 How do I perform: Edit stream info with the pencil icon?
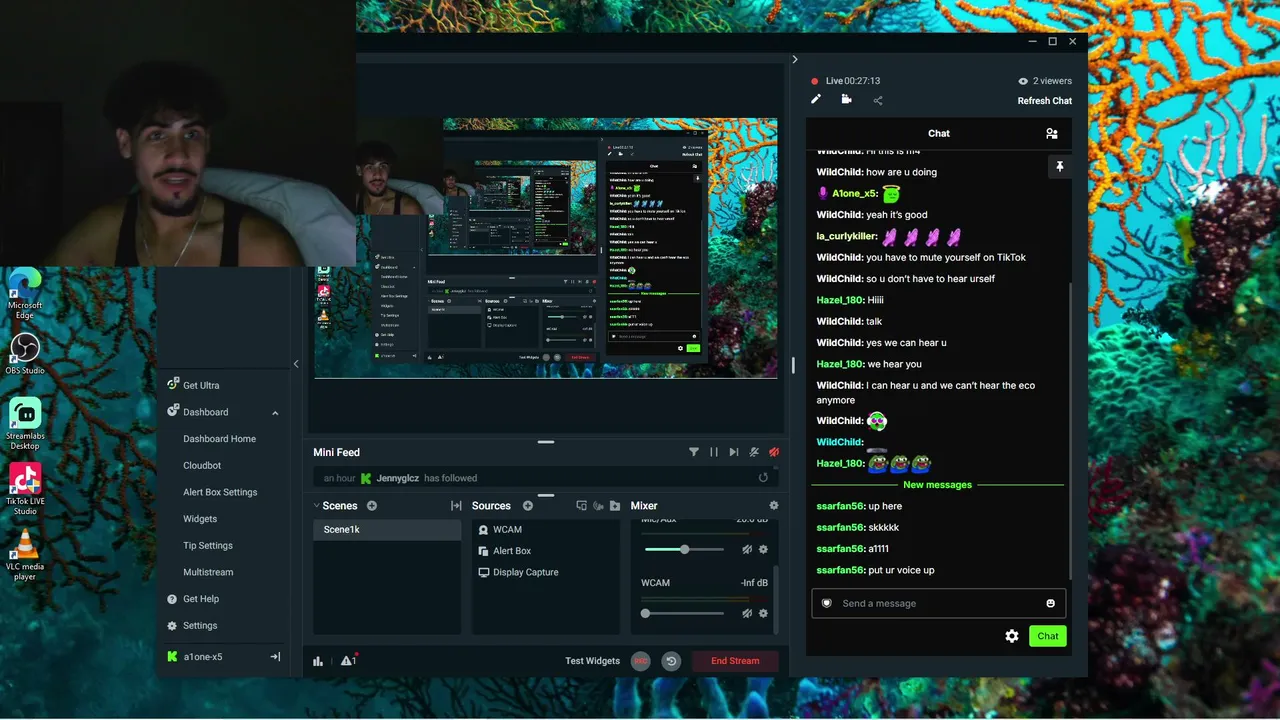click(816, 99)
